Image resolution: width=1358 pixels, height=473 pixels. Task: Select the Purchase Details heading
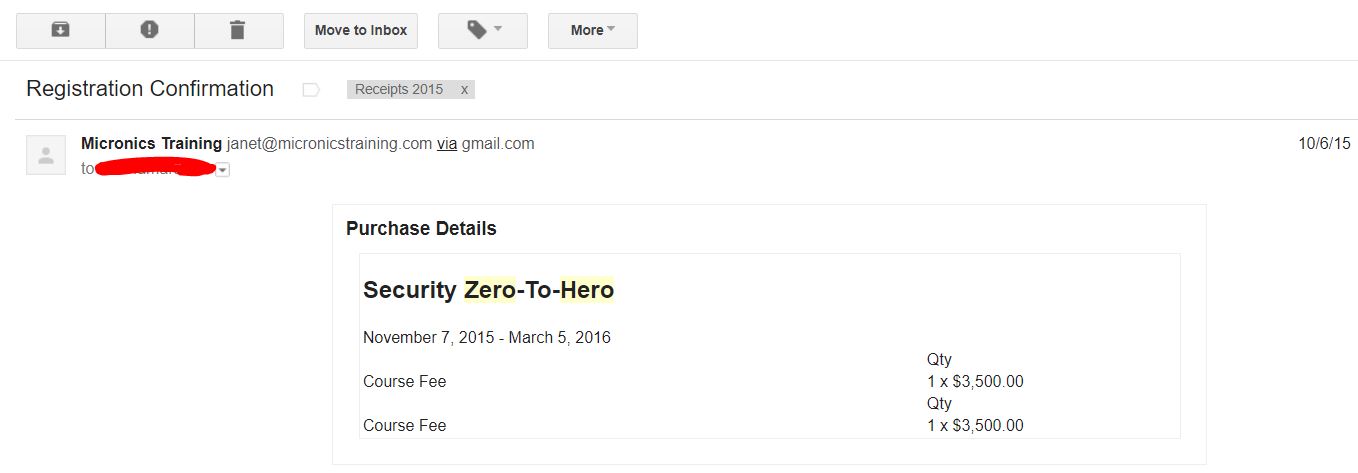tap(421, 228)
